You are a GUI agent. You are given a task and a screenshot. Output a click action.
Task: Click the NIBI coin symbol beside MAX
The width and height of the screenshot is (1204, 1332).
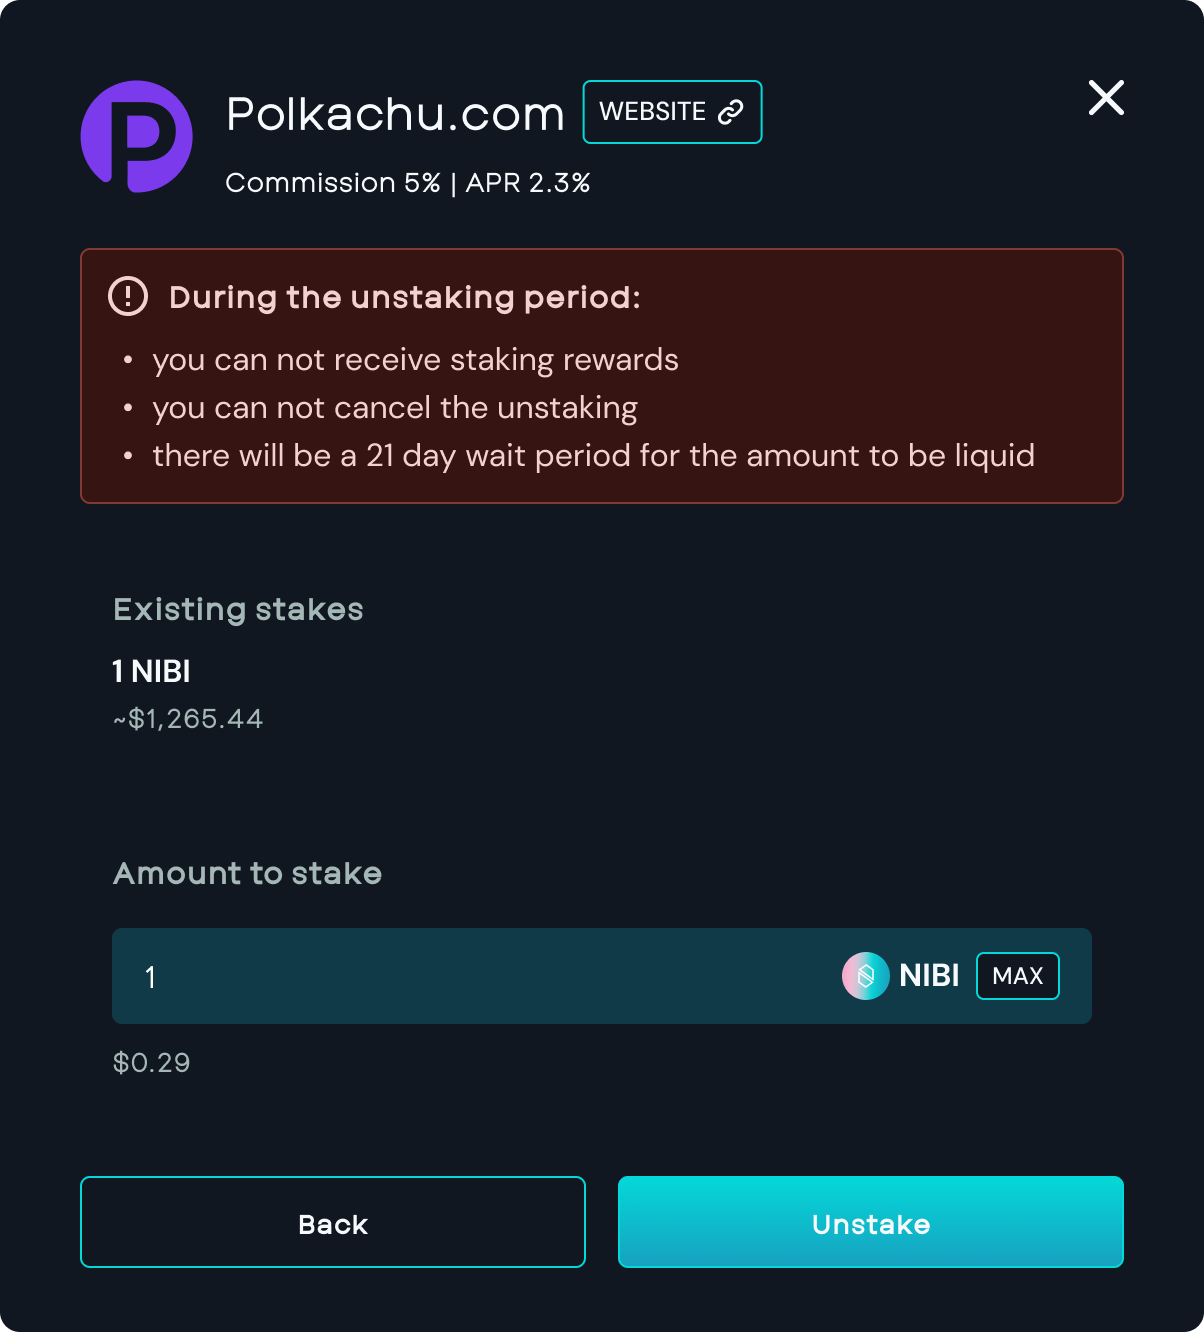pos(929,975)
